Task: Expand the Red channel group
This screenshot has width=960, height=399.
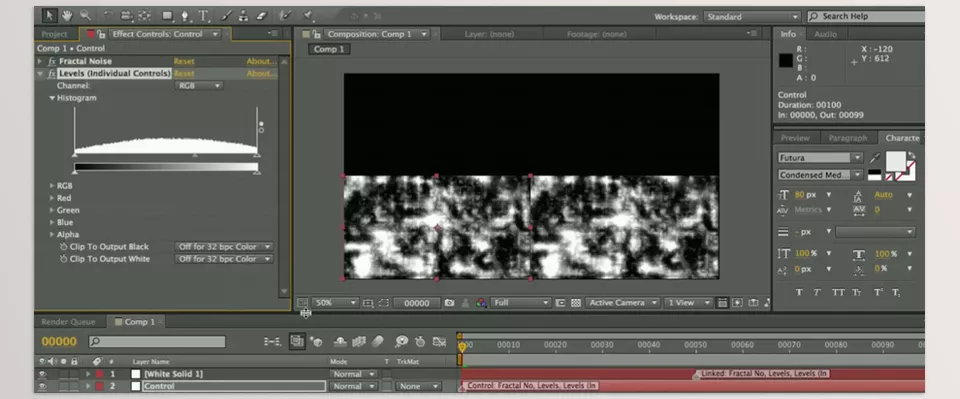Action: 52,198
